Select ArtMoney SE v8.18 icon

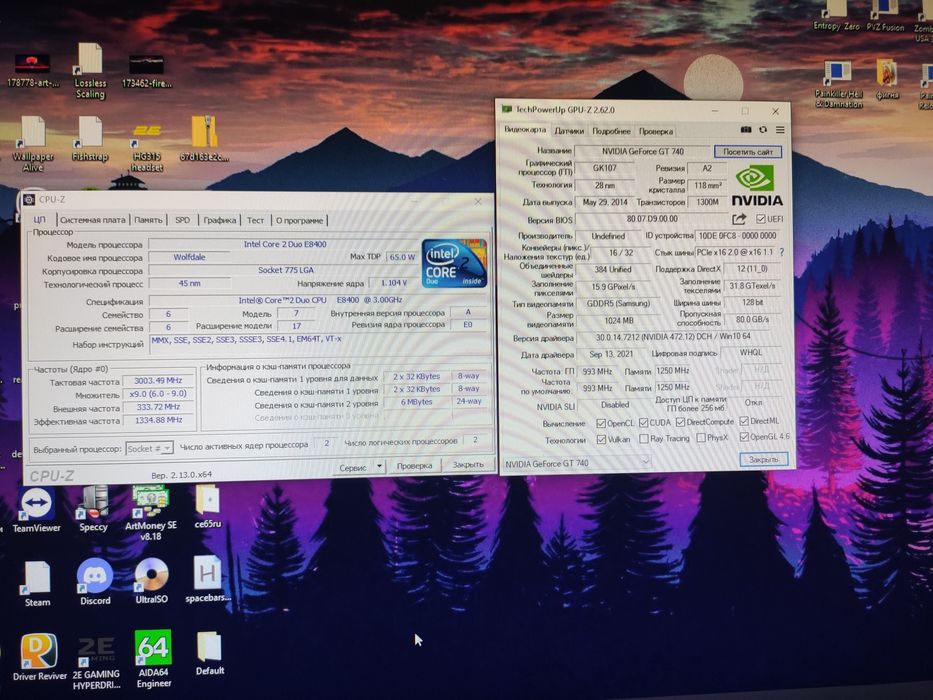[151, 512]
